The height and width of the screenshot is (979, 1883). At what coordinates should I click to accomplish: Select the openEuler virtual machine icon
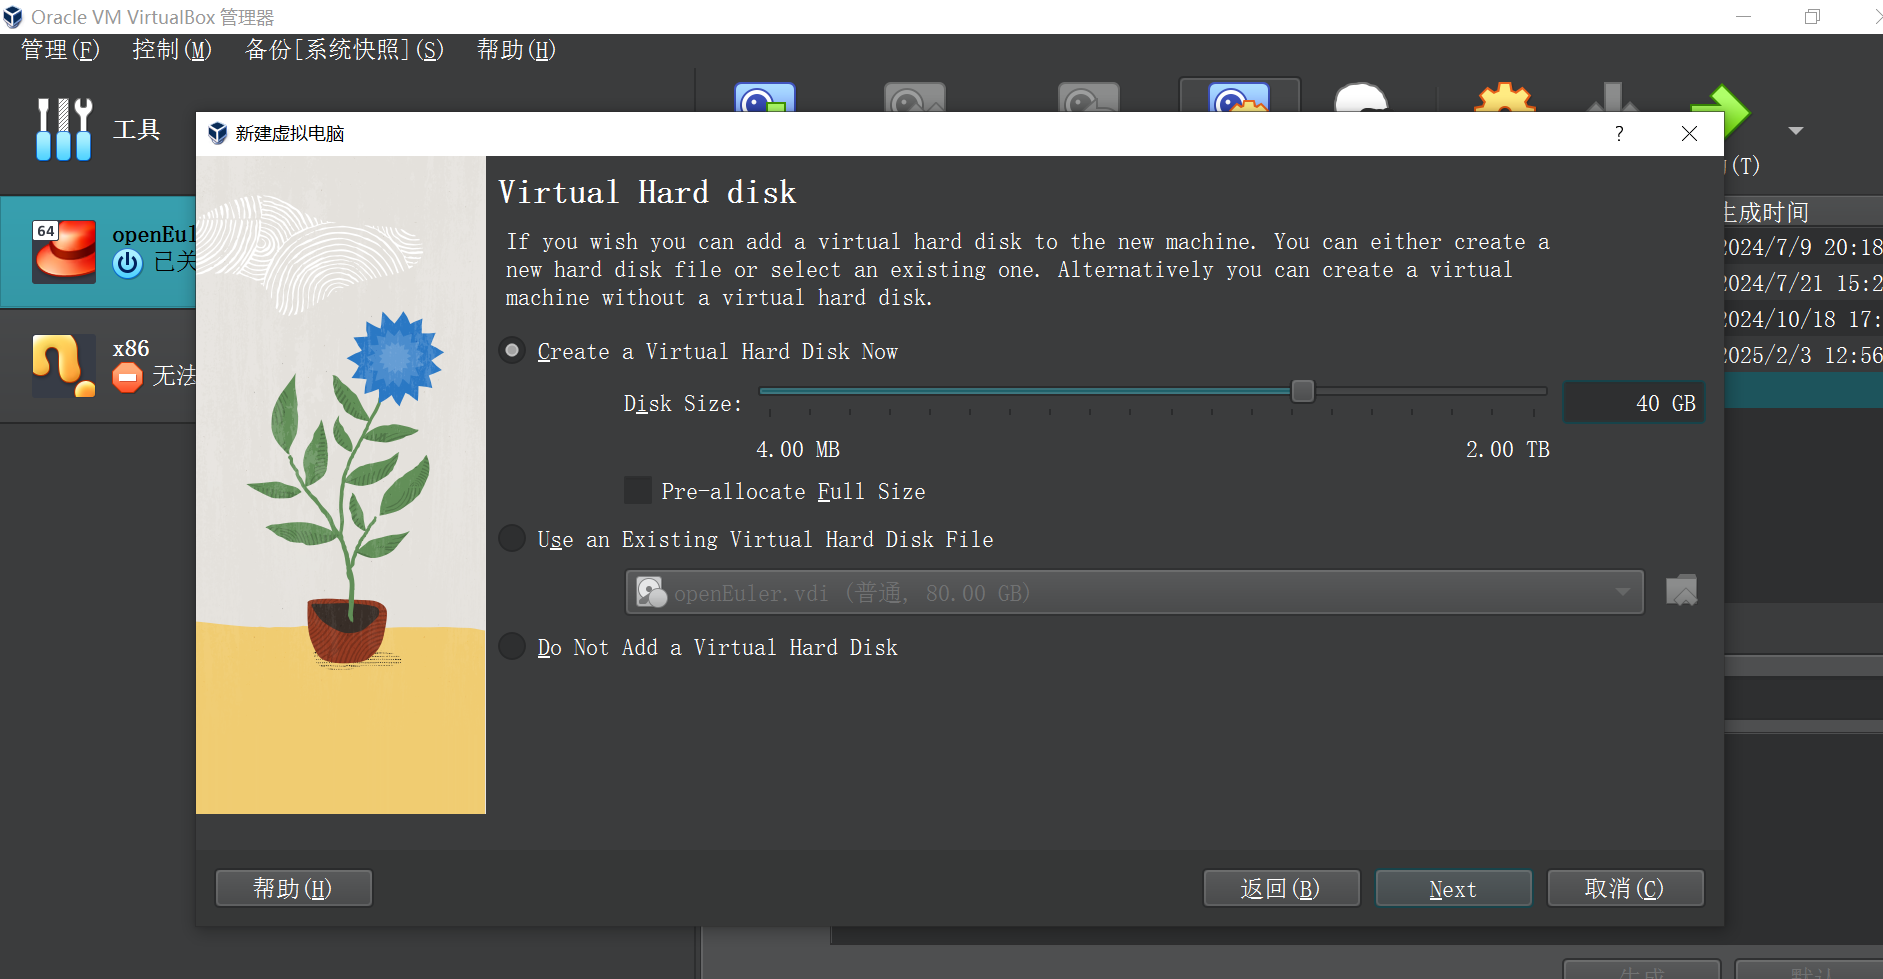pyautogui.click(x=64, y=251)
